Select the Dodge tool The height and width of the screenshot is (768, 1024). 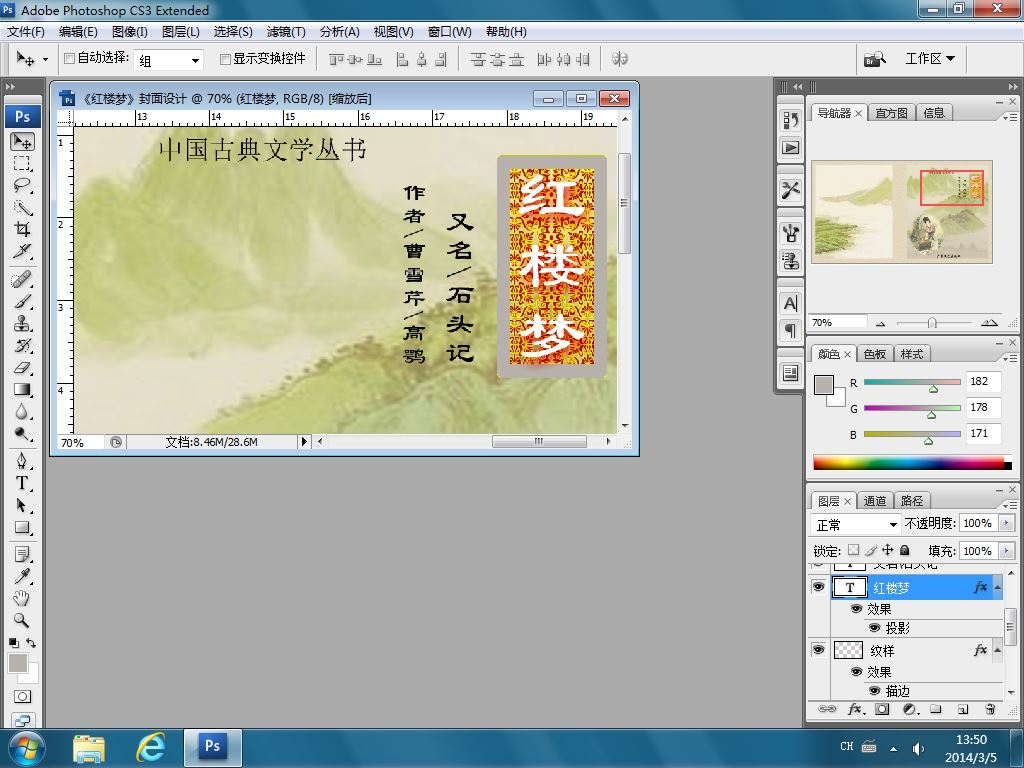(22, 434)
